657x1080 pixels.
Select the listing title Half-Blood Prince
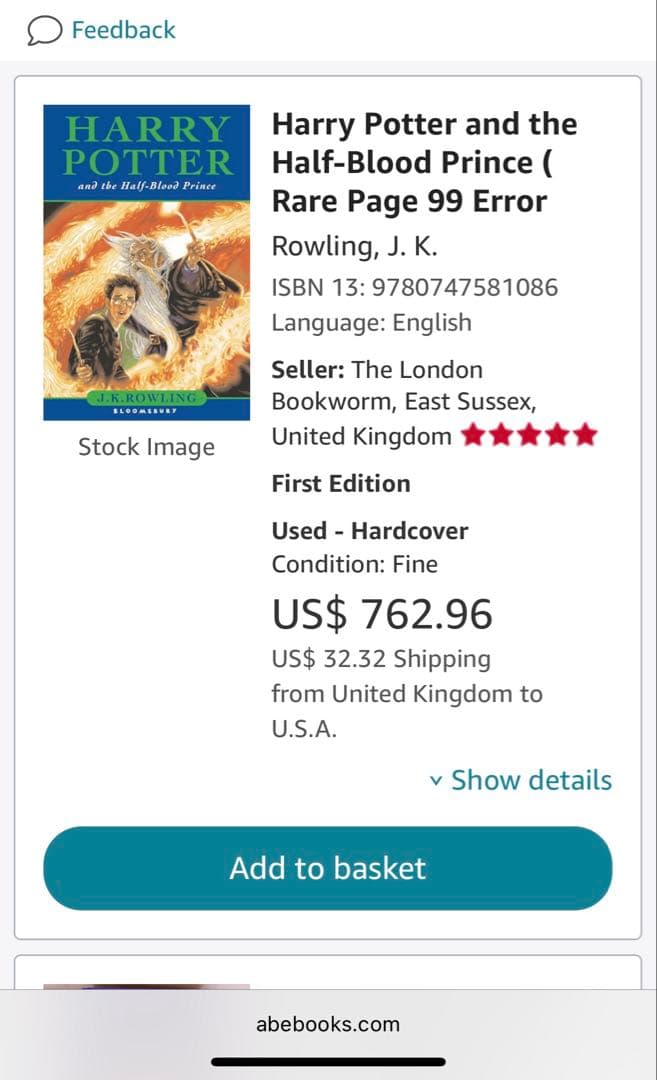[x=422, y=162]
